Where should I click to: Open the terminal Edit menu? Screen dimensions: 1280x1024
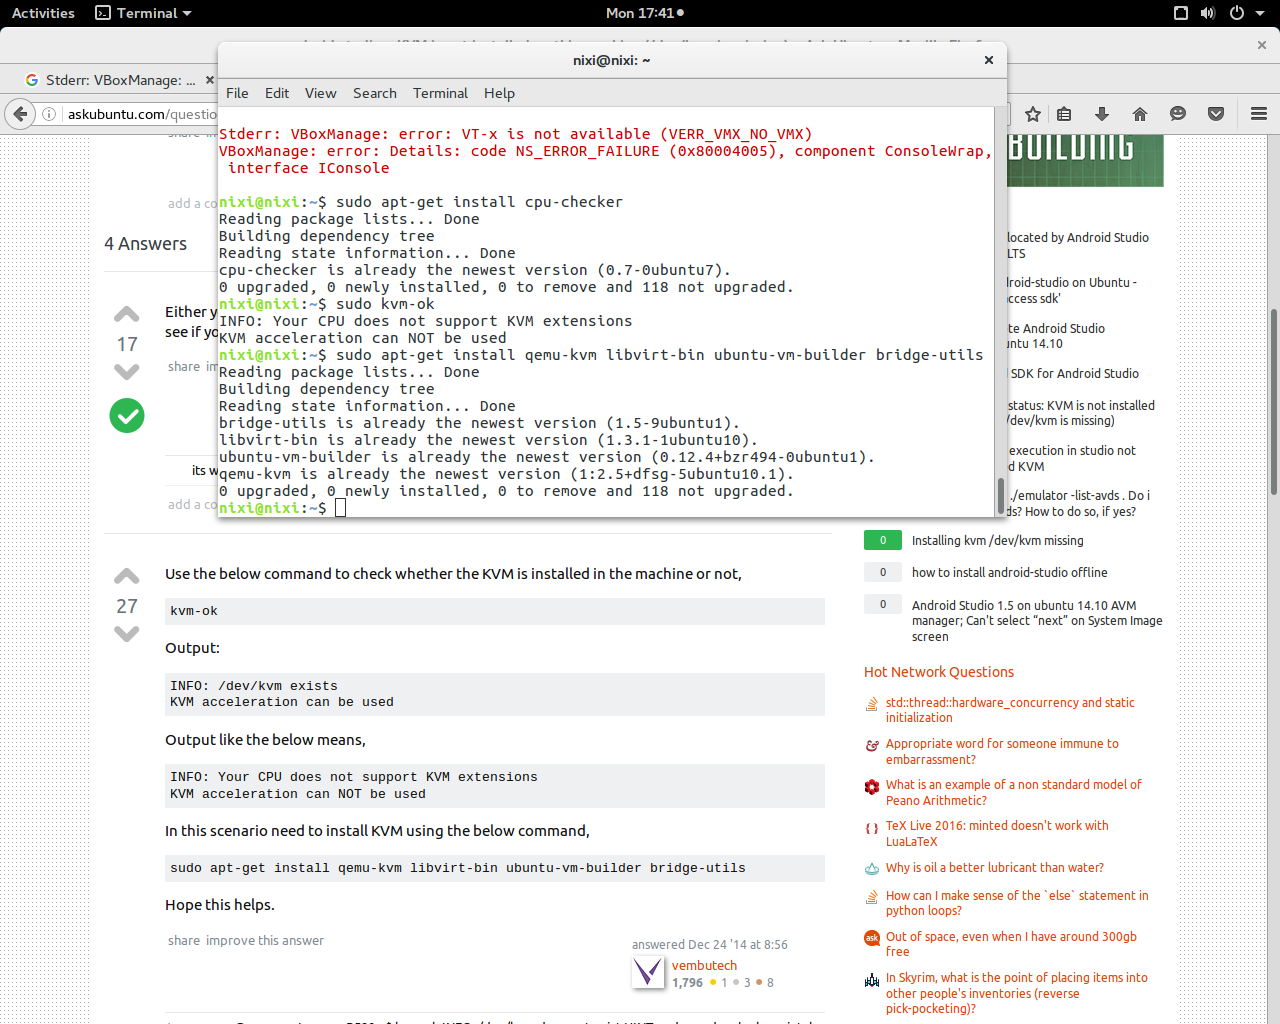(277, 93)
